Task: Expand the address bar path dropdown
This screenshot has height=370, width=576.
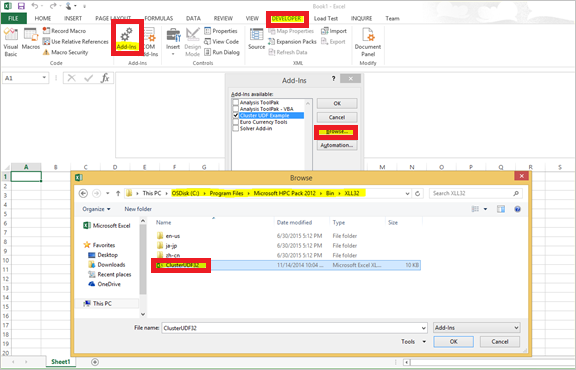Action: (407, 193)
